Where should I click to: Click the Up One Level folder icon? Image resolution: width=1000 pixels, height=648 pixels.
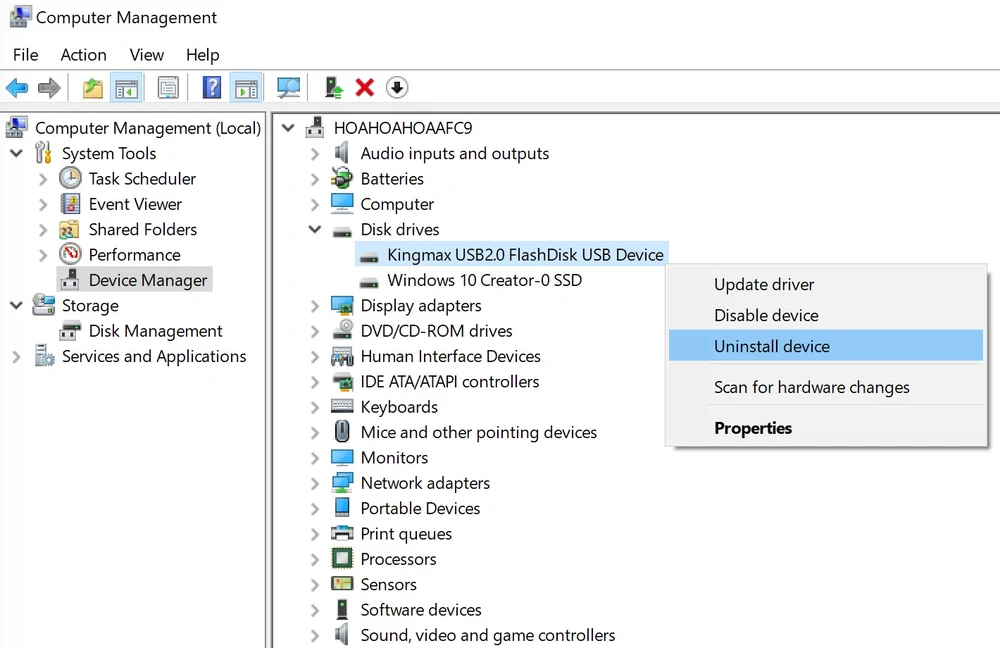(93, 88)
